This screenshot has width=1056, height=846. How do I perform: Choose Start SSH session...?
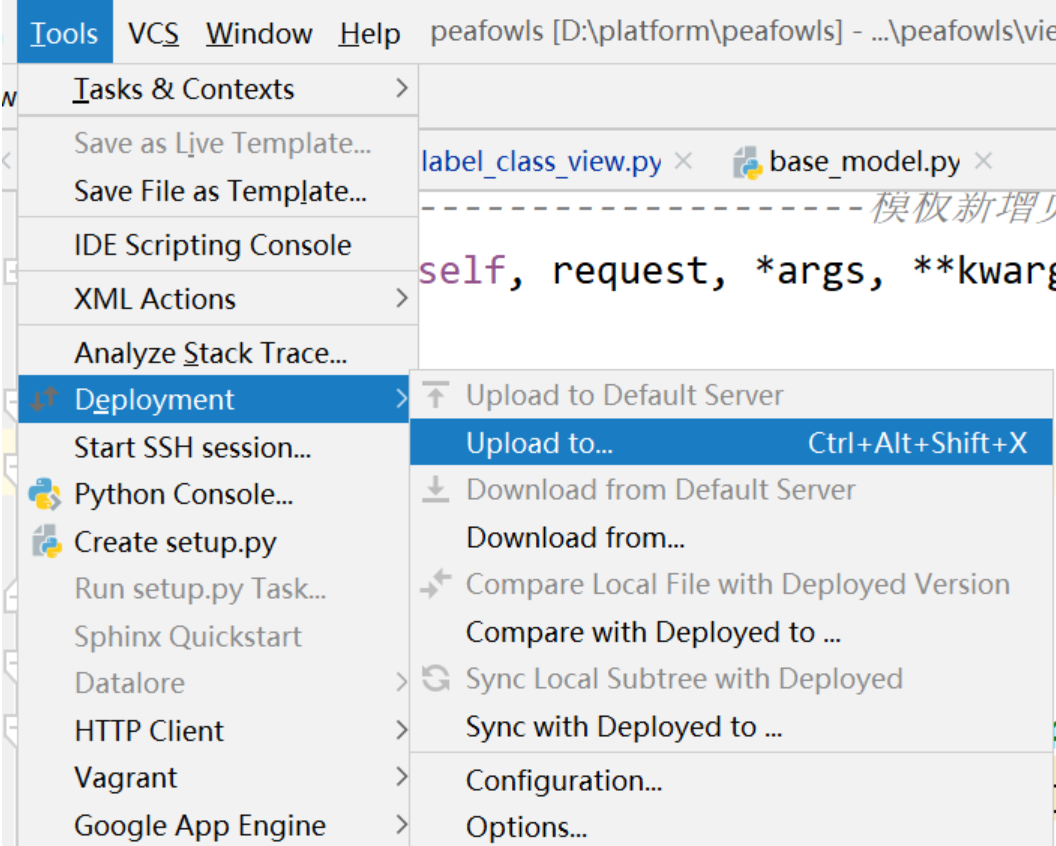coord(192,447)
